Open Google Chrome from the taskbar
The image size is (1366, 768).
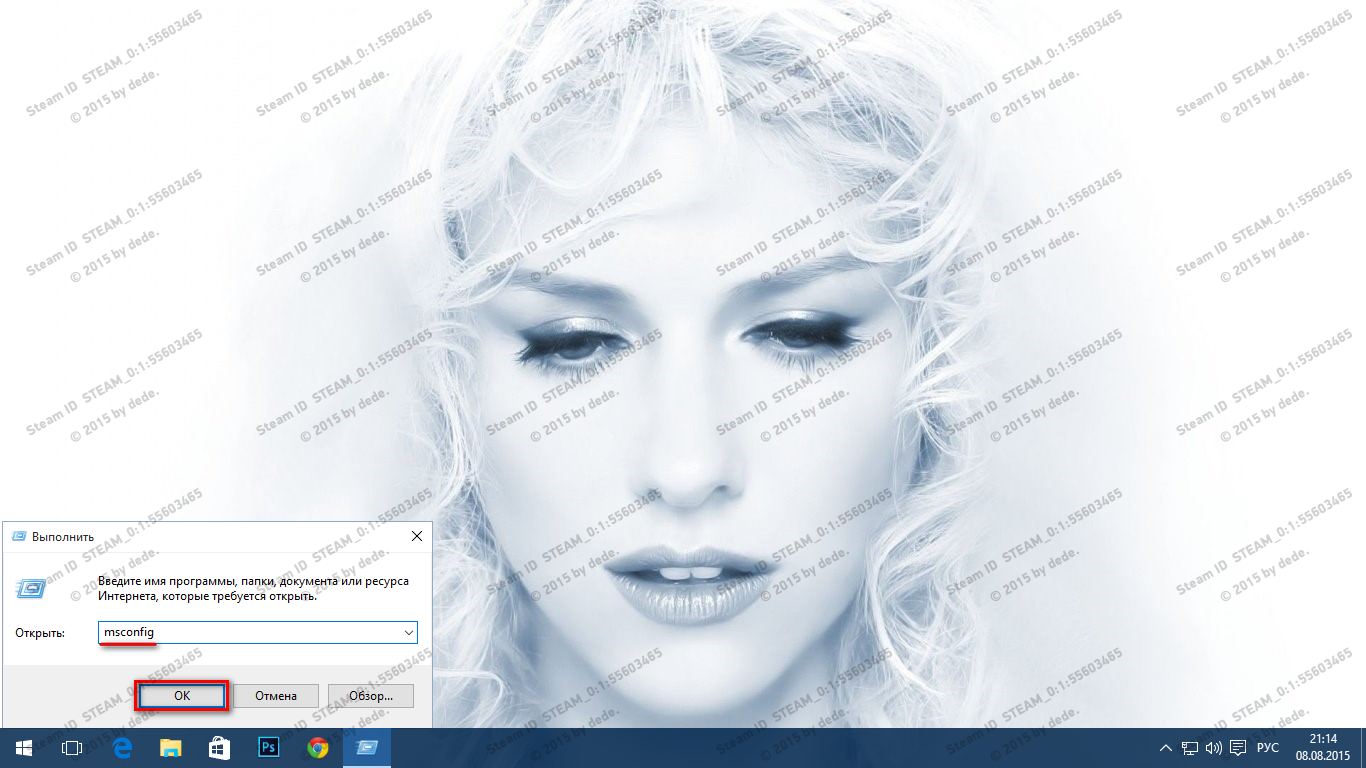(x=317, y=748)
